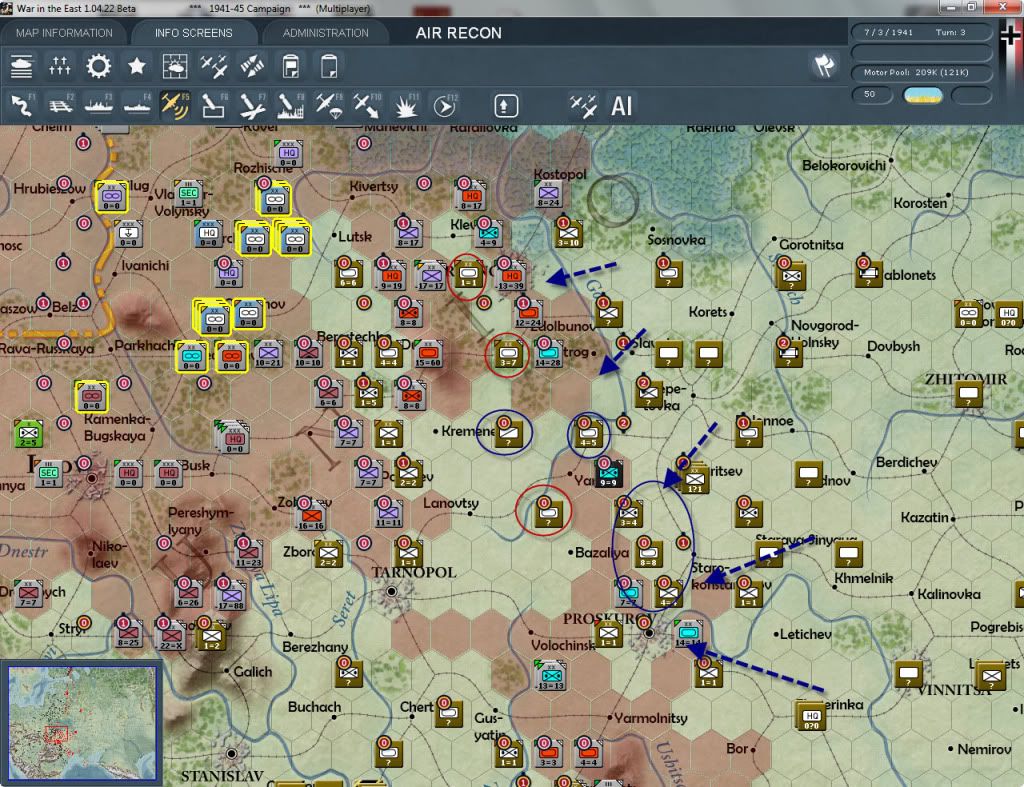Click the date and Turn 3 display
Image resolution: width=1024 pixels, height=787 pixels.
pyautogui.click(x=920, y=32)
